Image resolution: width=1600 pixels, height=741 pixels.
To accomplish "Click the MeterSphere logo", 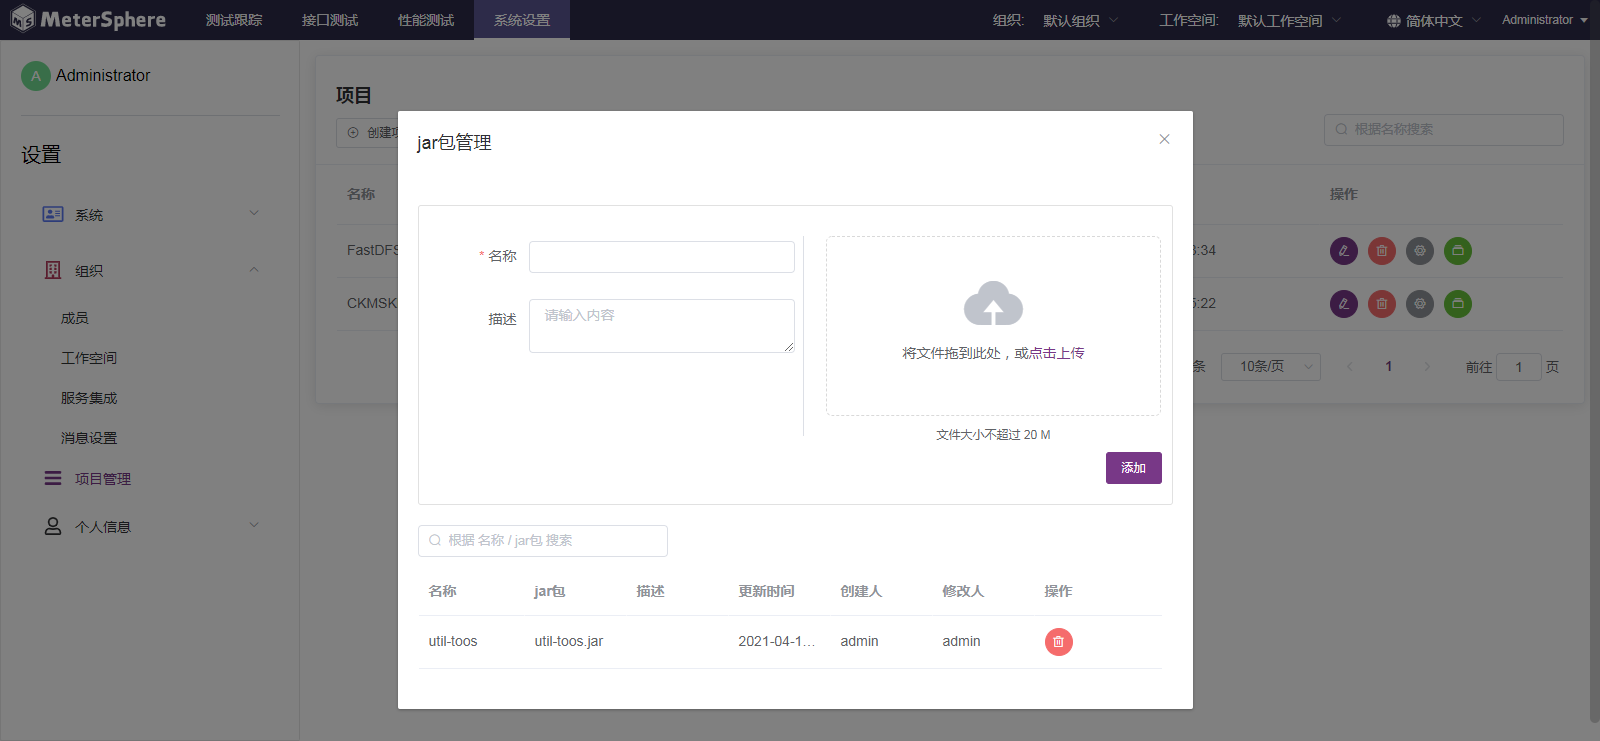I will tap(88, 19).
